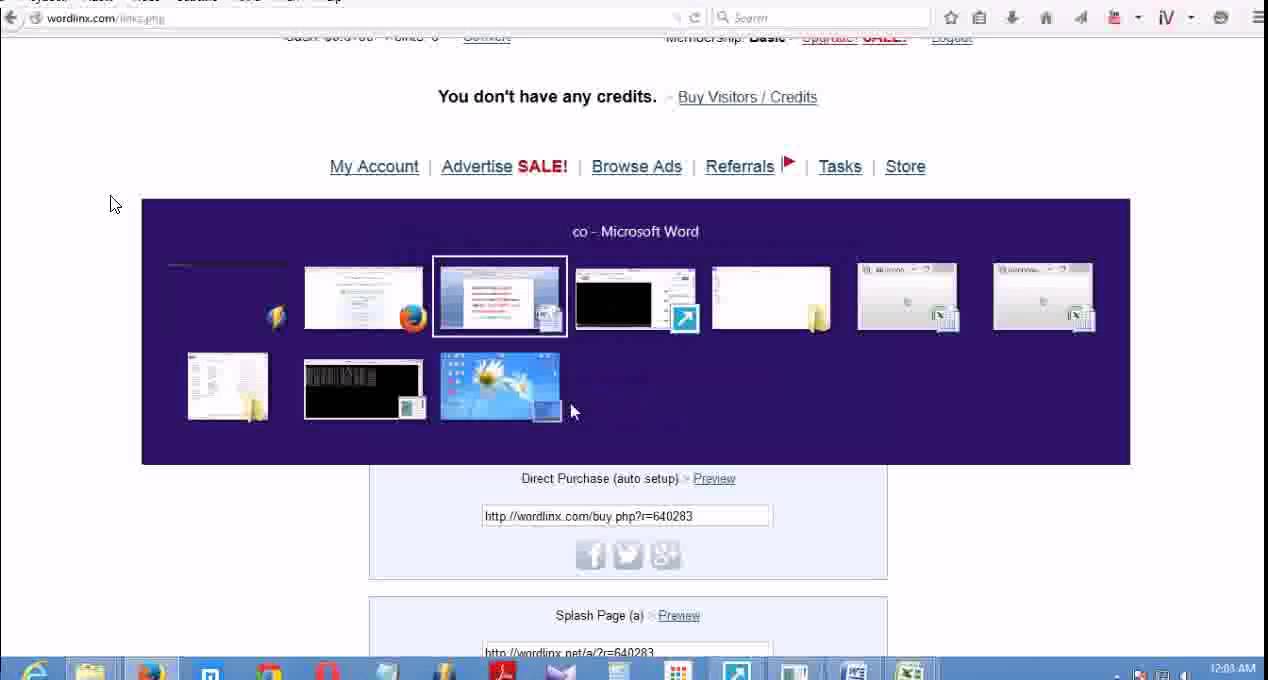The height and width of the screenshot is (680, 1268).
Task: Open the Firefox hamburger menu
Action: pyautogui.click(x=1258, y=18)
